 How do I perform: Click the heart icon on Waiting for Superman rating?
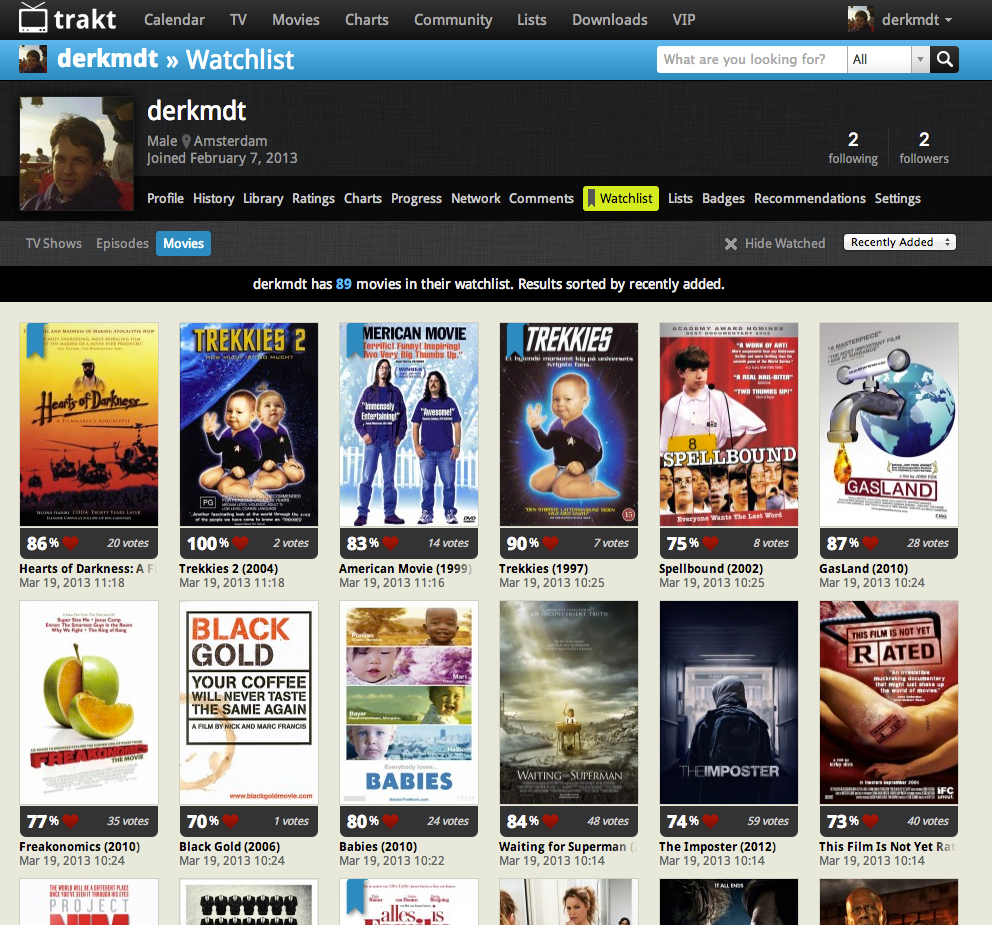pyautogui.click(x=550, y=821)
